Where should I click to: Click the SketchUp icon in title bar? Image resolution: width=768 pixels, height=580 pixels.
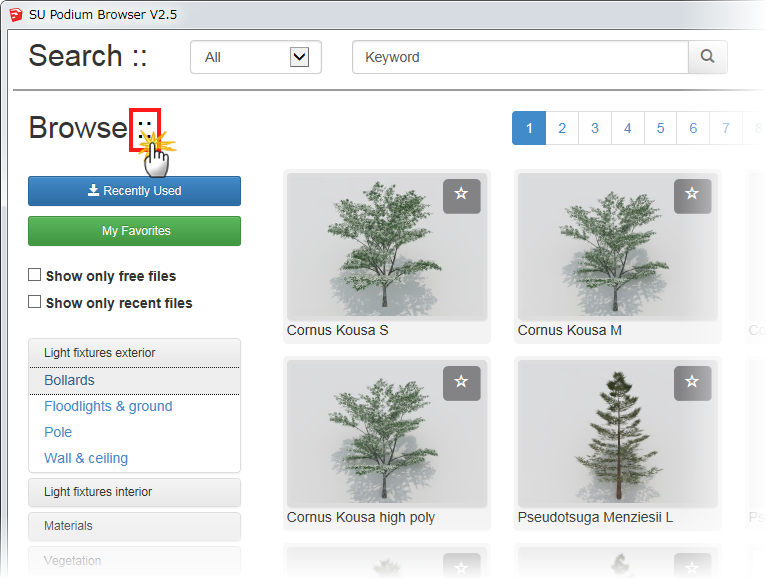coord(15,13)
